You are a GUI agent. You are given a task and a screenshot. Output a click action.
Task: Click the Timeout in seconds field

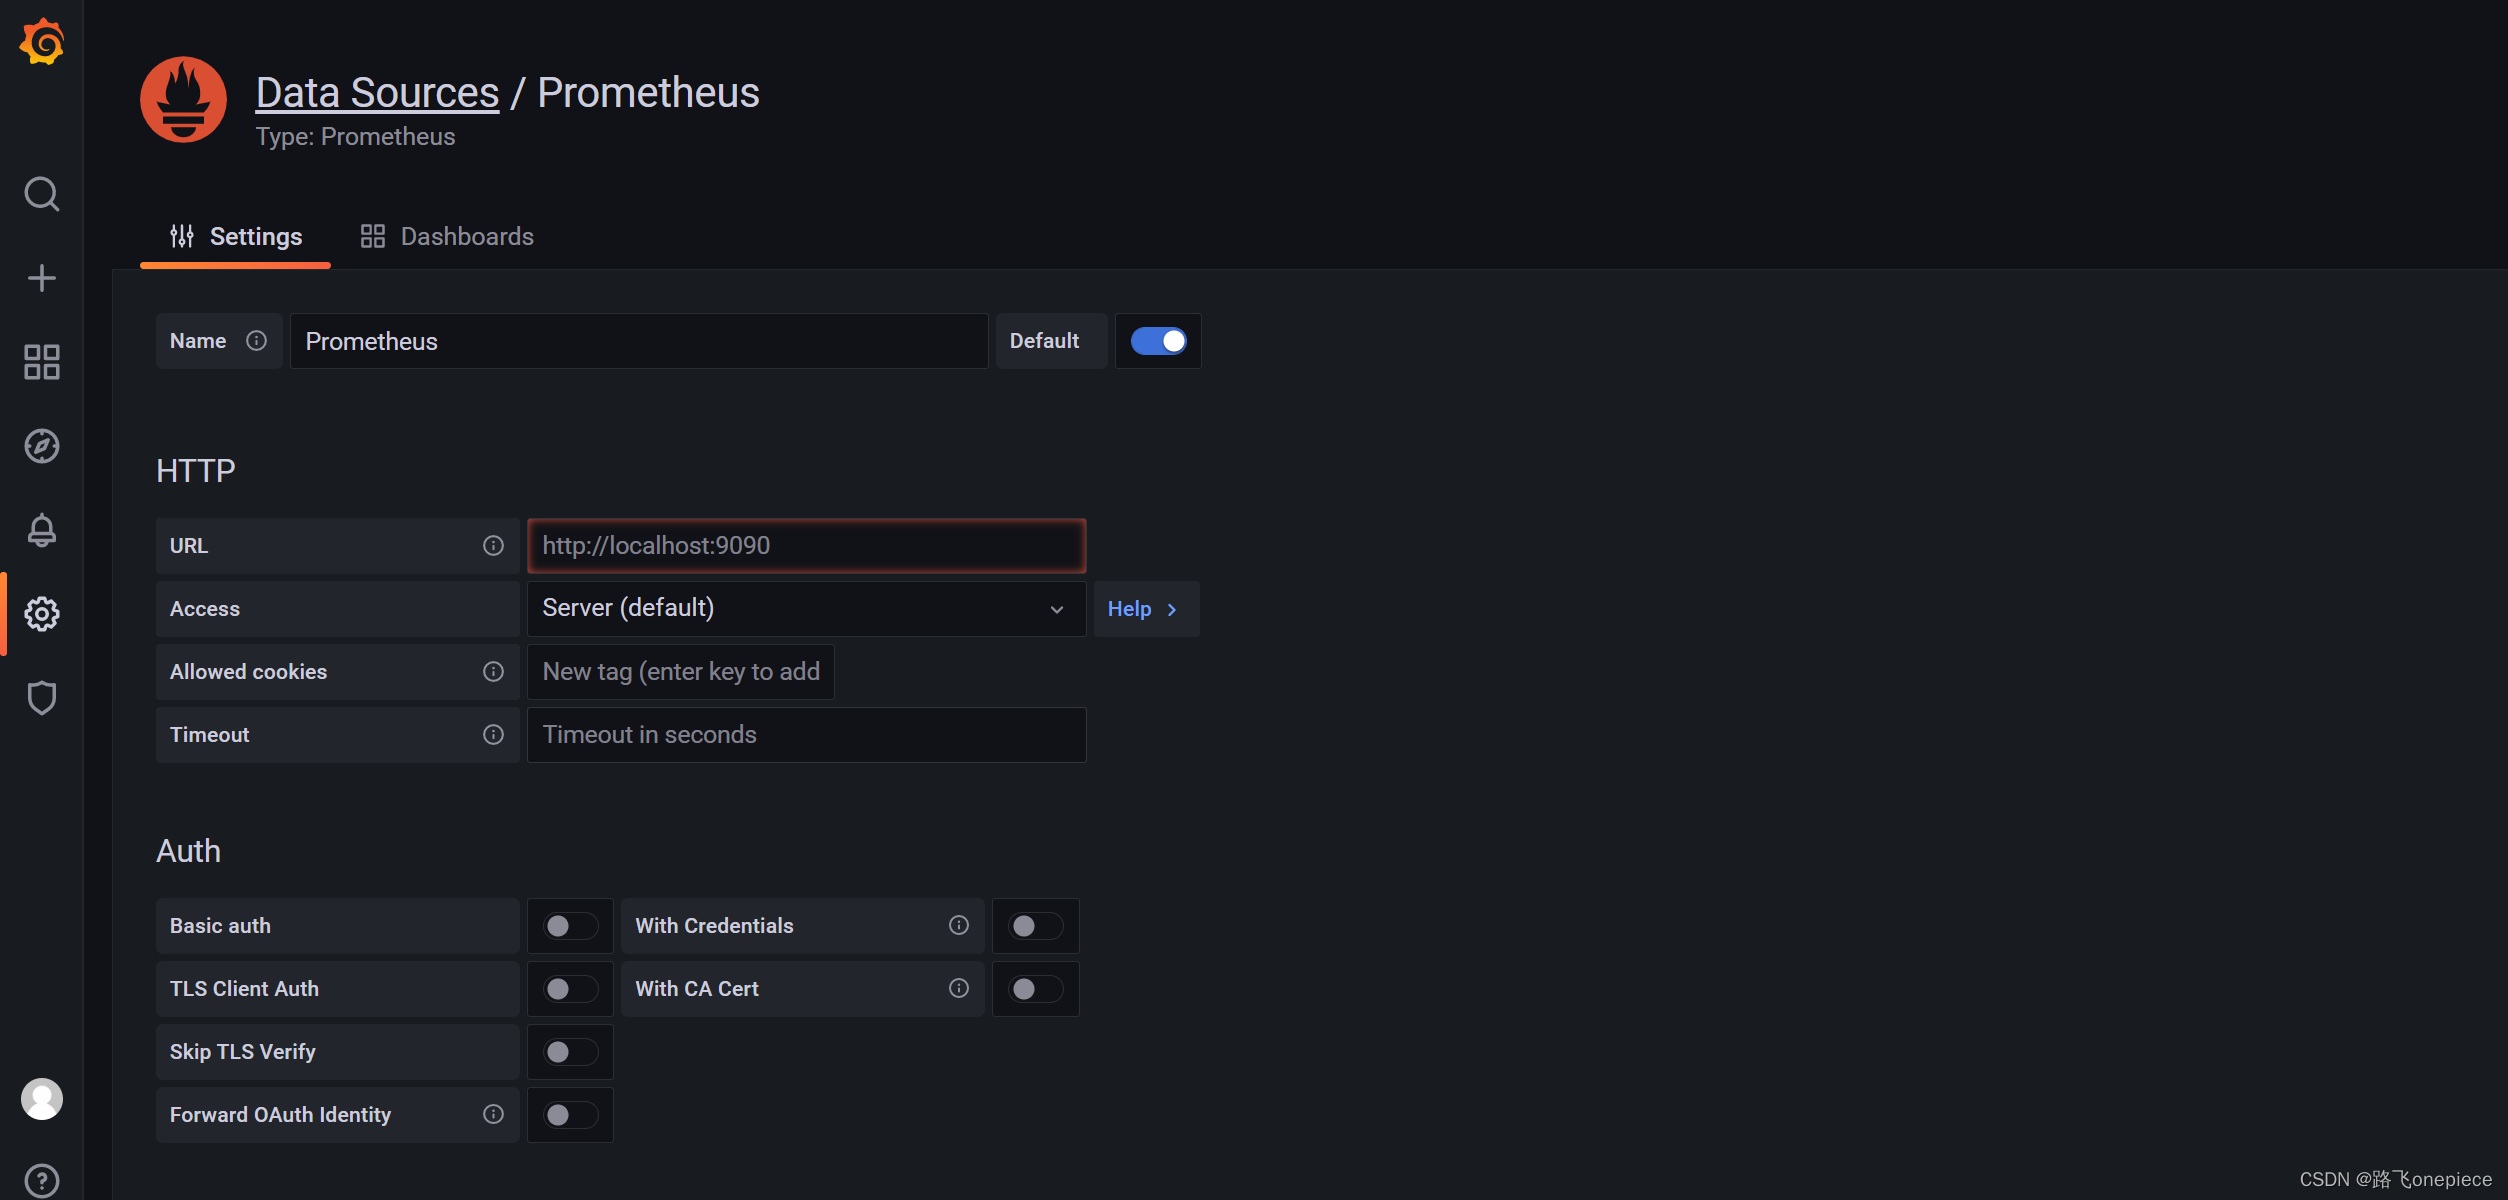(x=806, y=735)
